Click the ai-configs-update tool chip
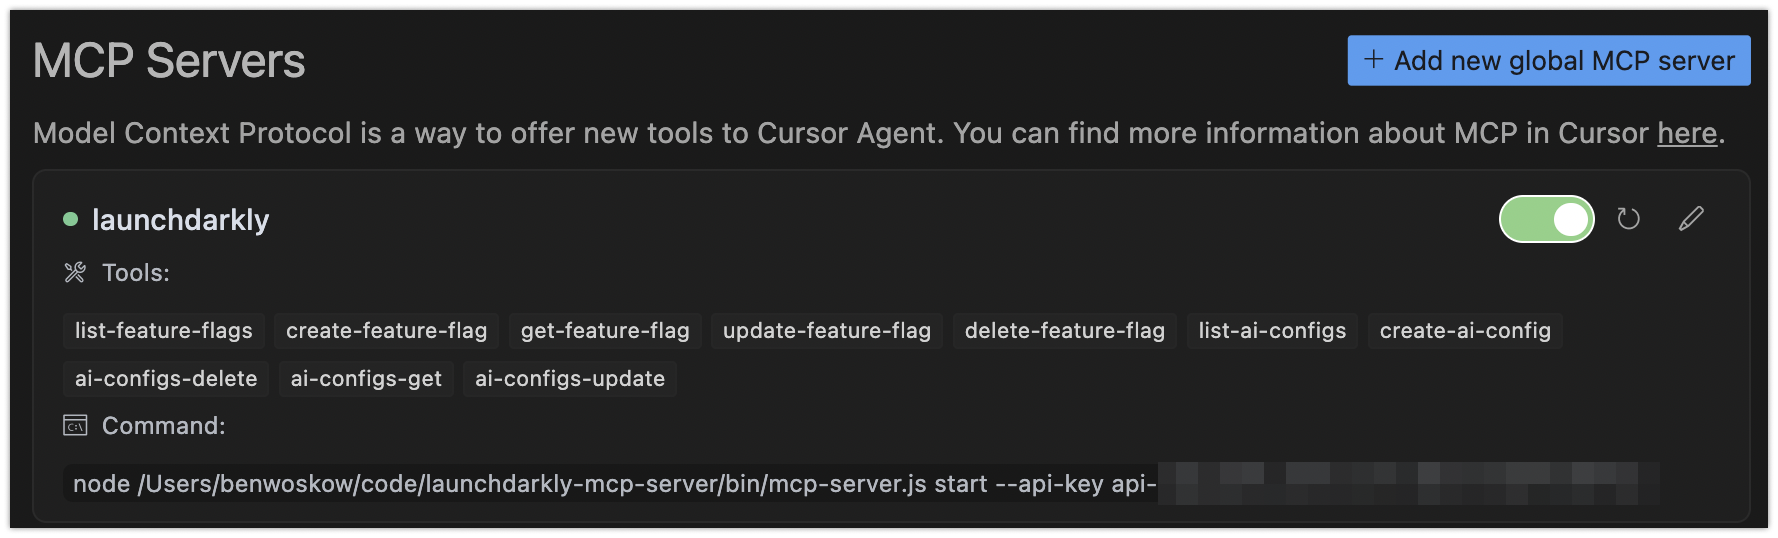 [x=569, y=379]
